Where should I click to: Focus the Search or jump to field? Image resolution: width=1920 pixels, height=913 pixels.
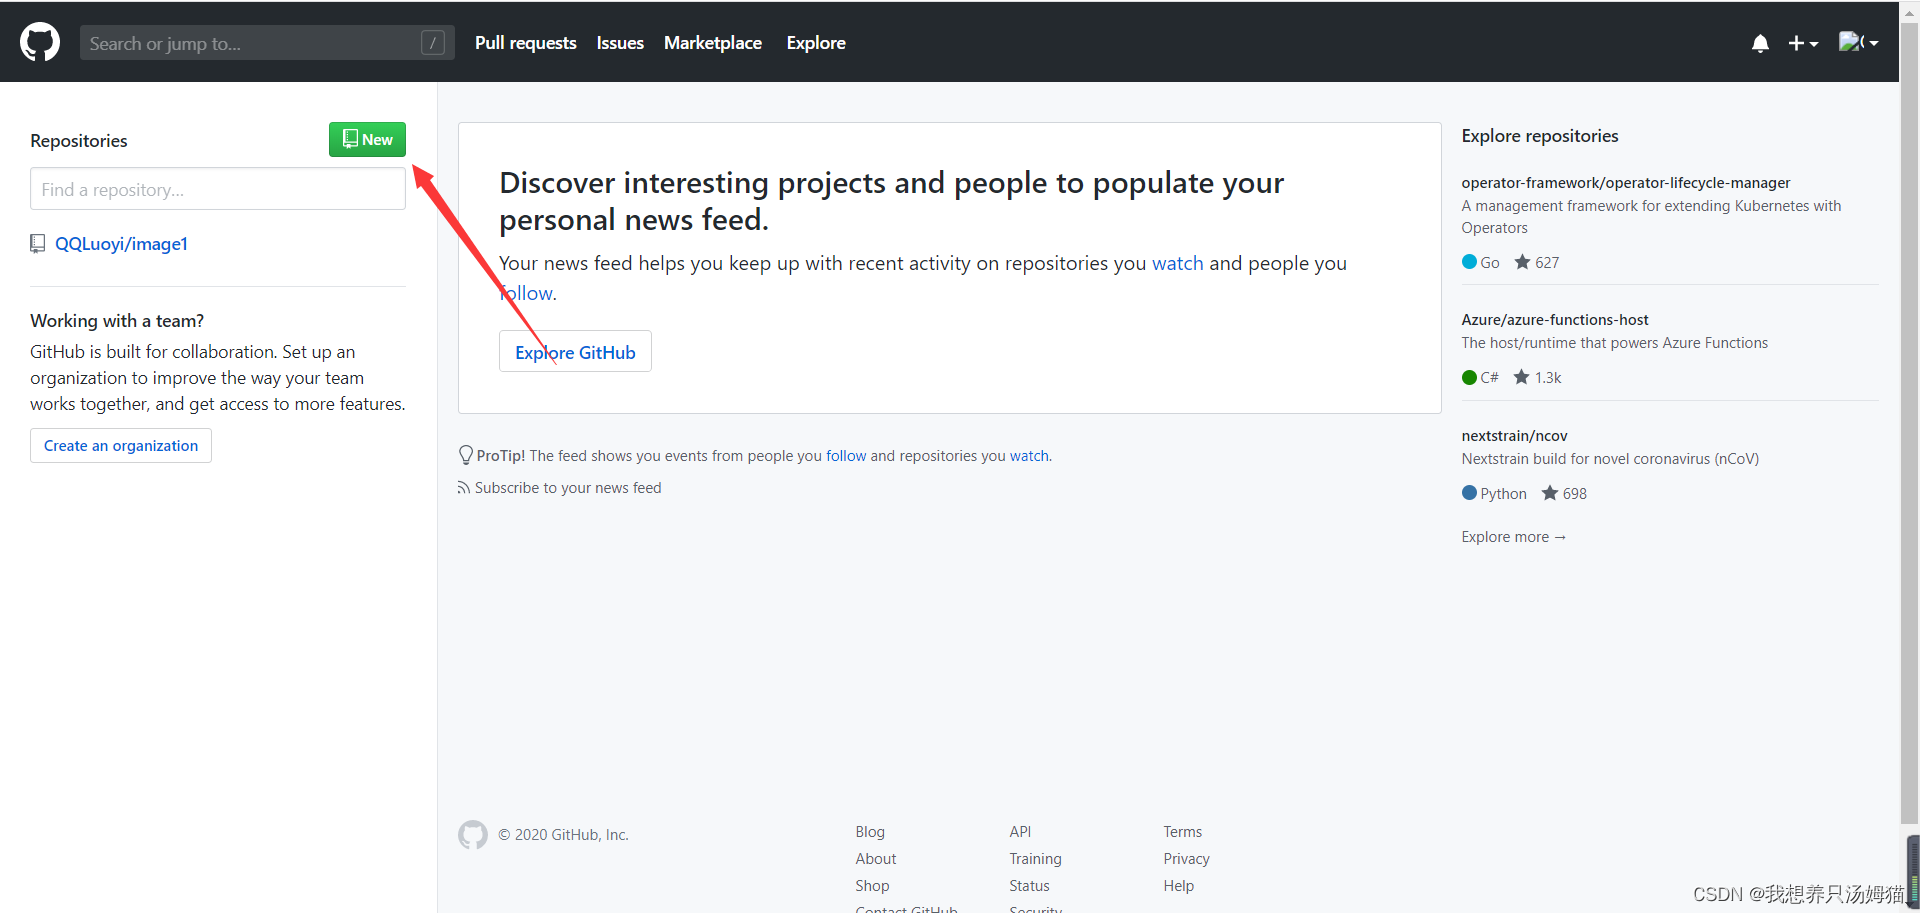tap(267, 43)
